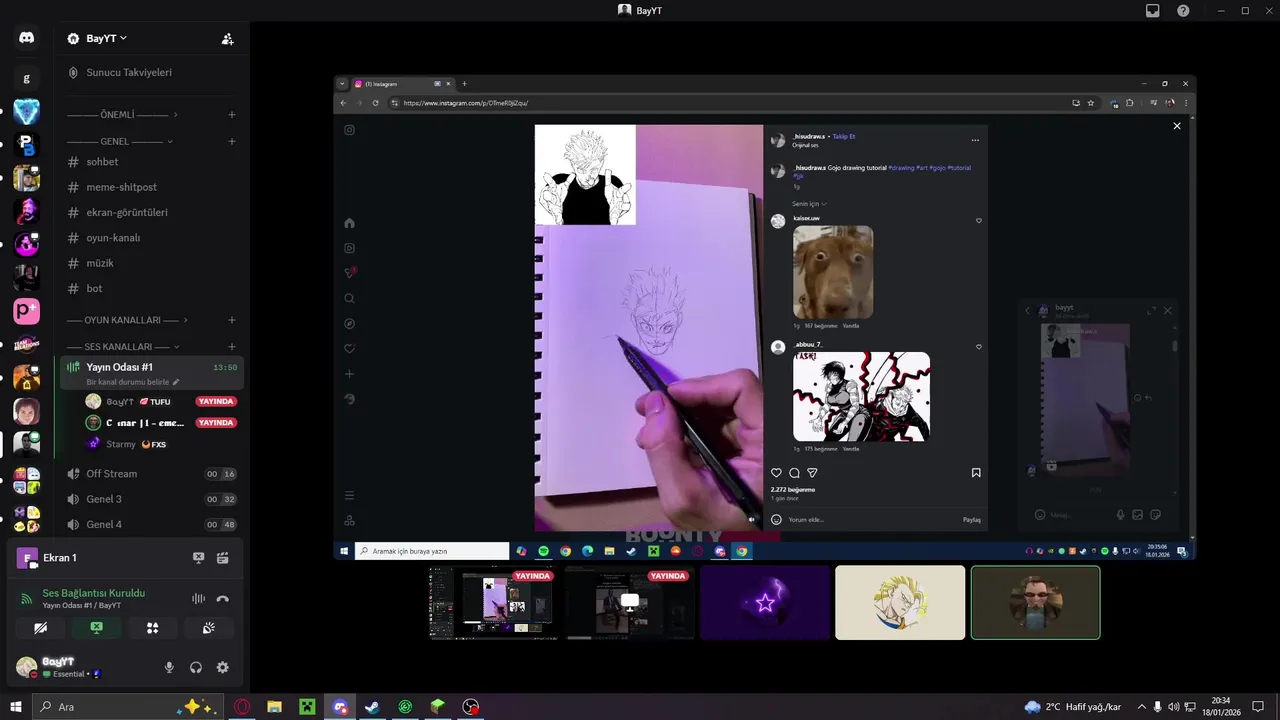Open the server with letter 'g' icon
This screenshot has height=720, width=1280.
26,78
